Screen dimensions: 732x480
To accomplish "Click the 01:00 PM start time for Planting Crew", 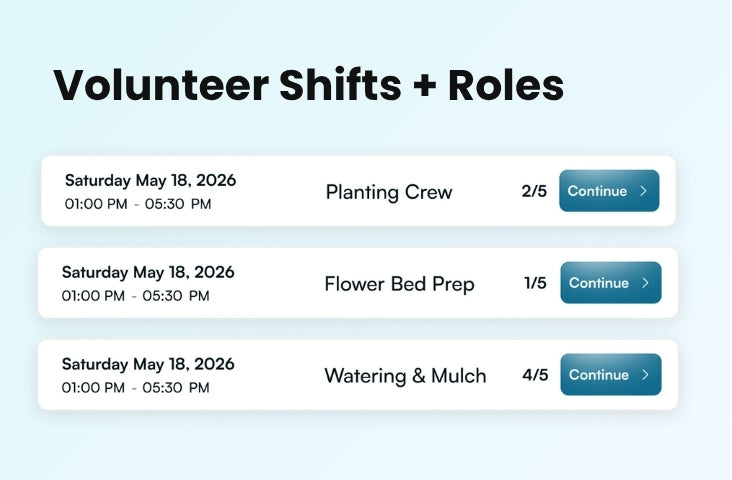I will coord(96,205).
